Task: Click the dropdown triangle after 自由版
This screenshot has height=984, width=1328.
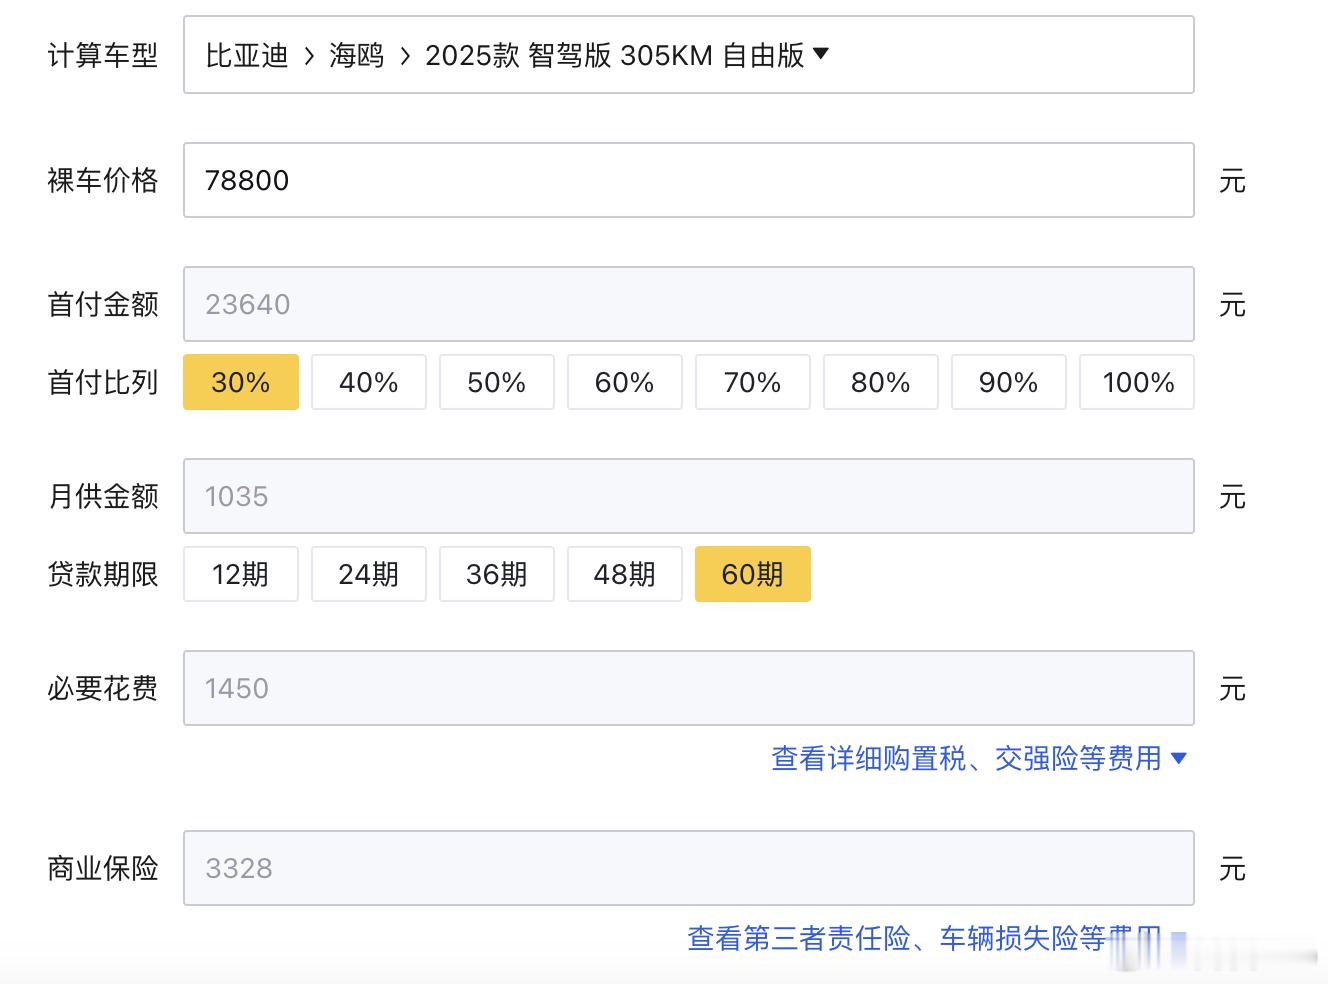Action: (821, 54)
